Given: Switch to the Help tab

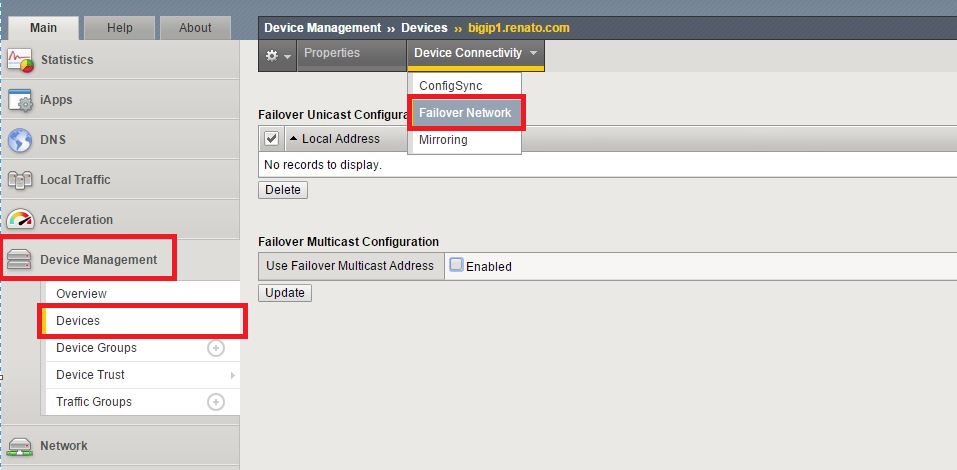Looking at the screenshot, I should (x=119, y=28).
